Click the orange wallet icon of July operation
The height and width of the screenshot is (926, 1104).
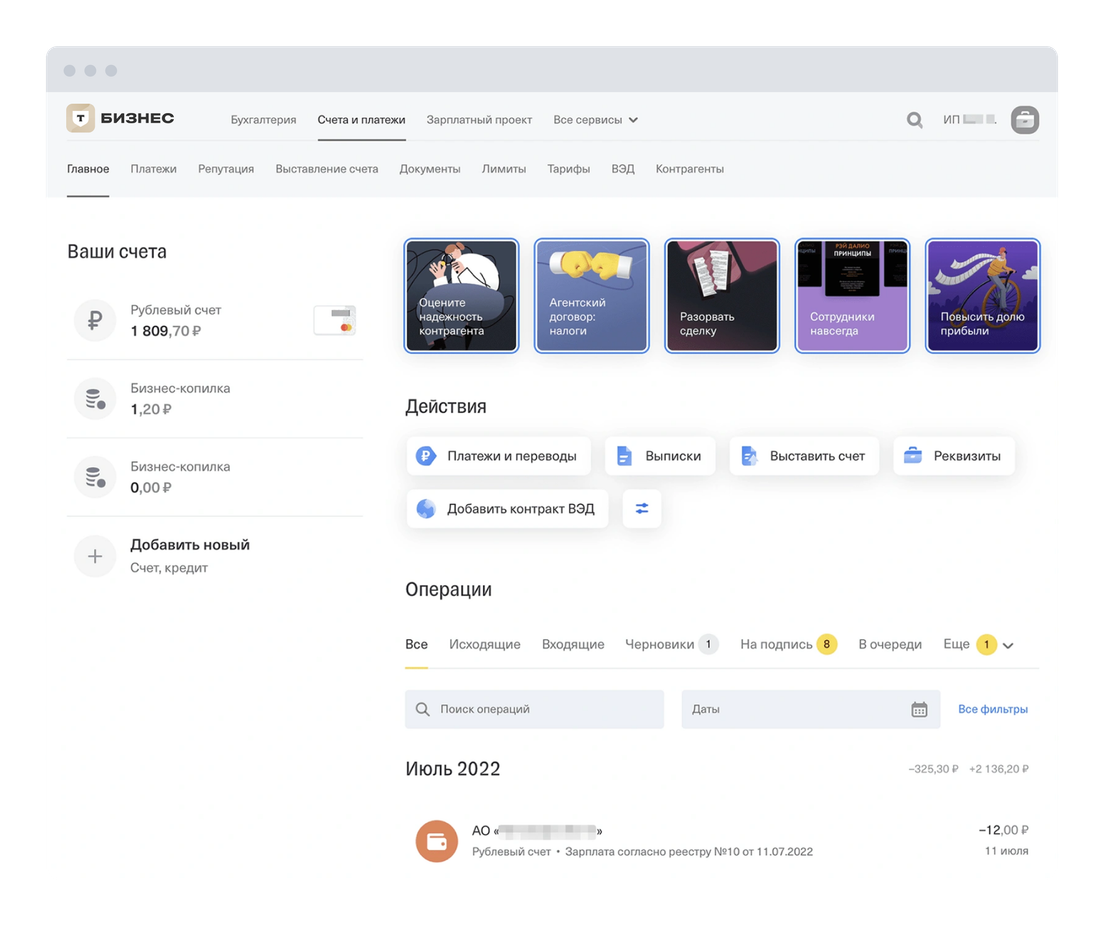pos(436,841)
